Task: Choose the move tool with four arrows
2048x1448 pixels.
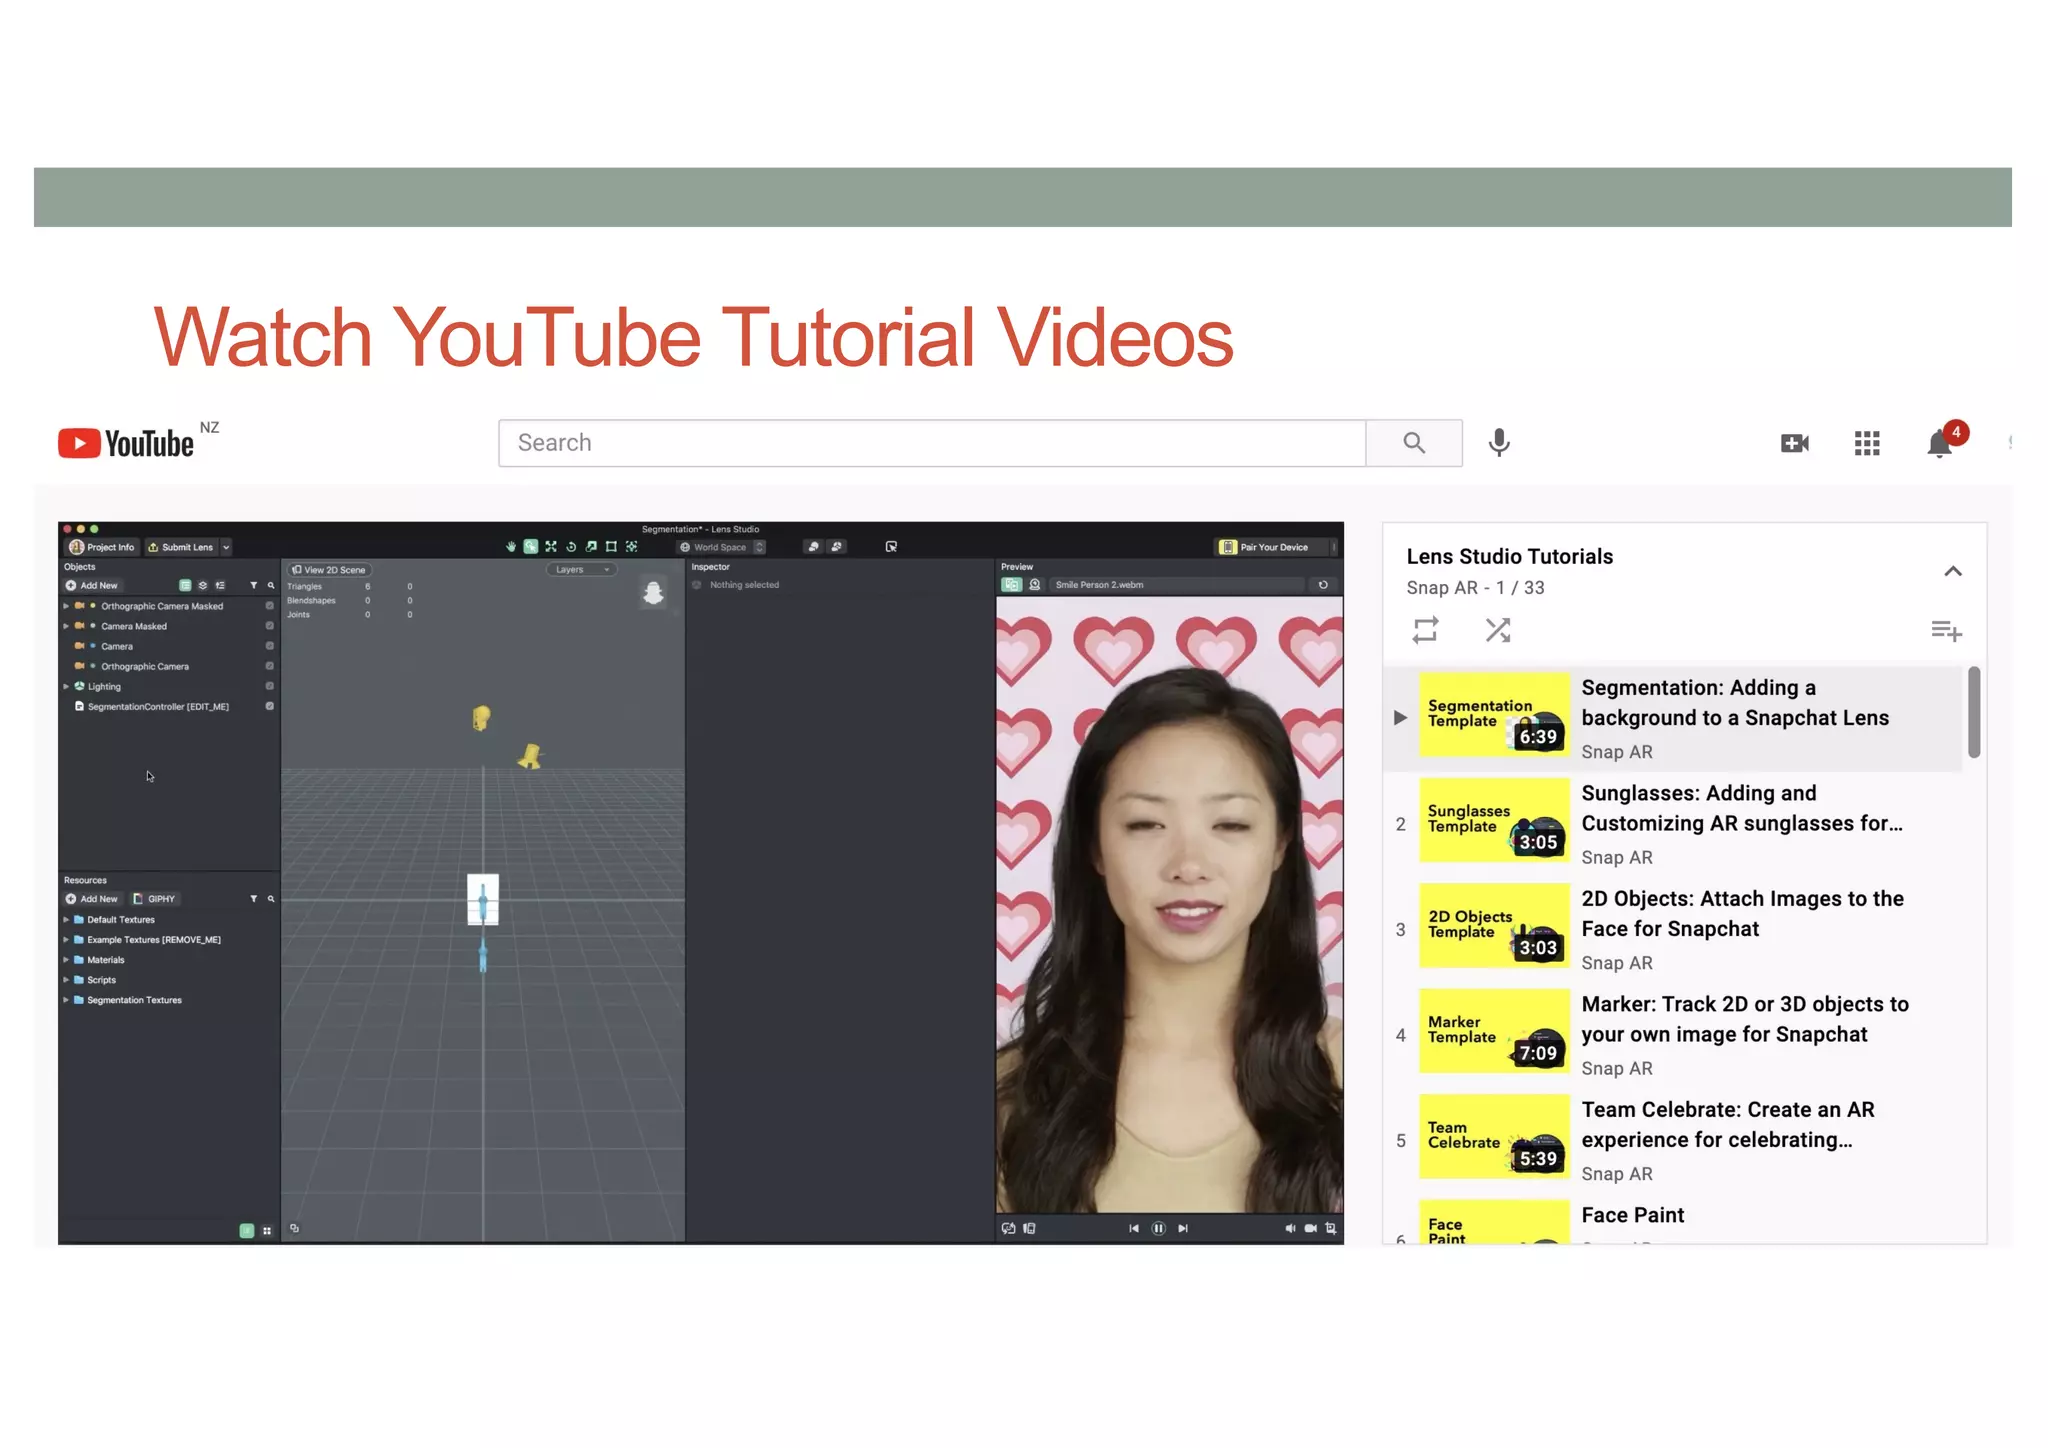Action: pyautogui.click(x=551, y=547)
